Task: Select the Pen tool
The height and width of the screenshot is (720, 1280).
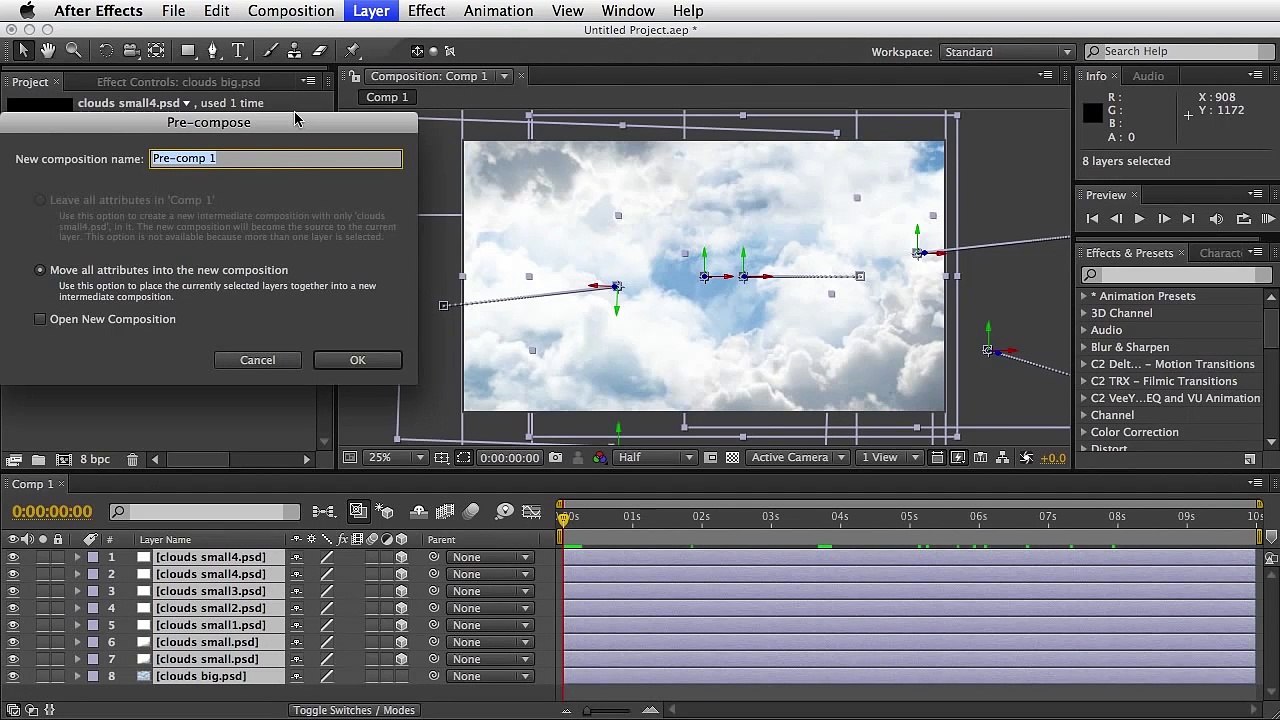Action: tap(212, 51)
